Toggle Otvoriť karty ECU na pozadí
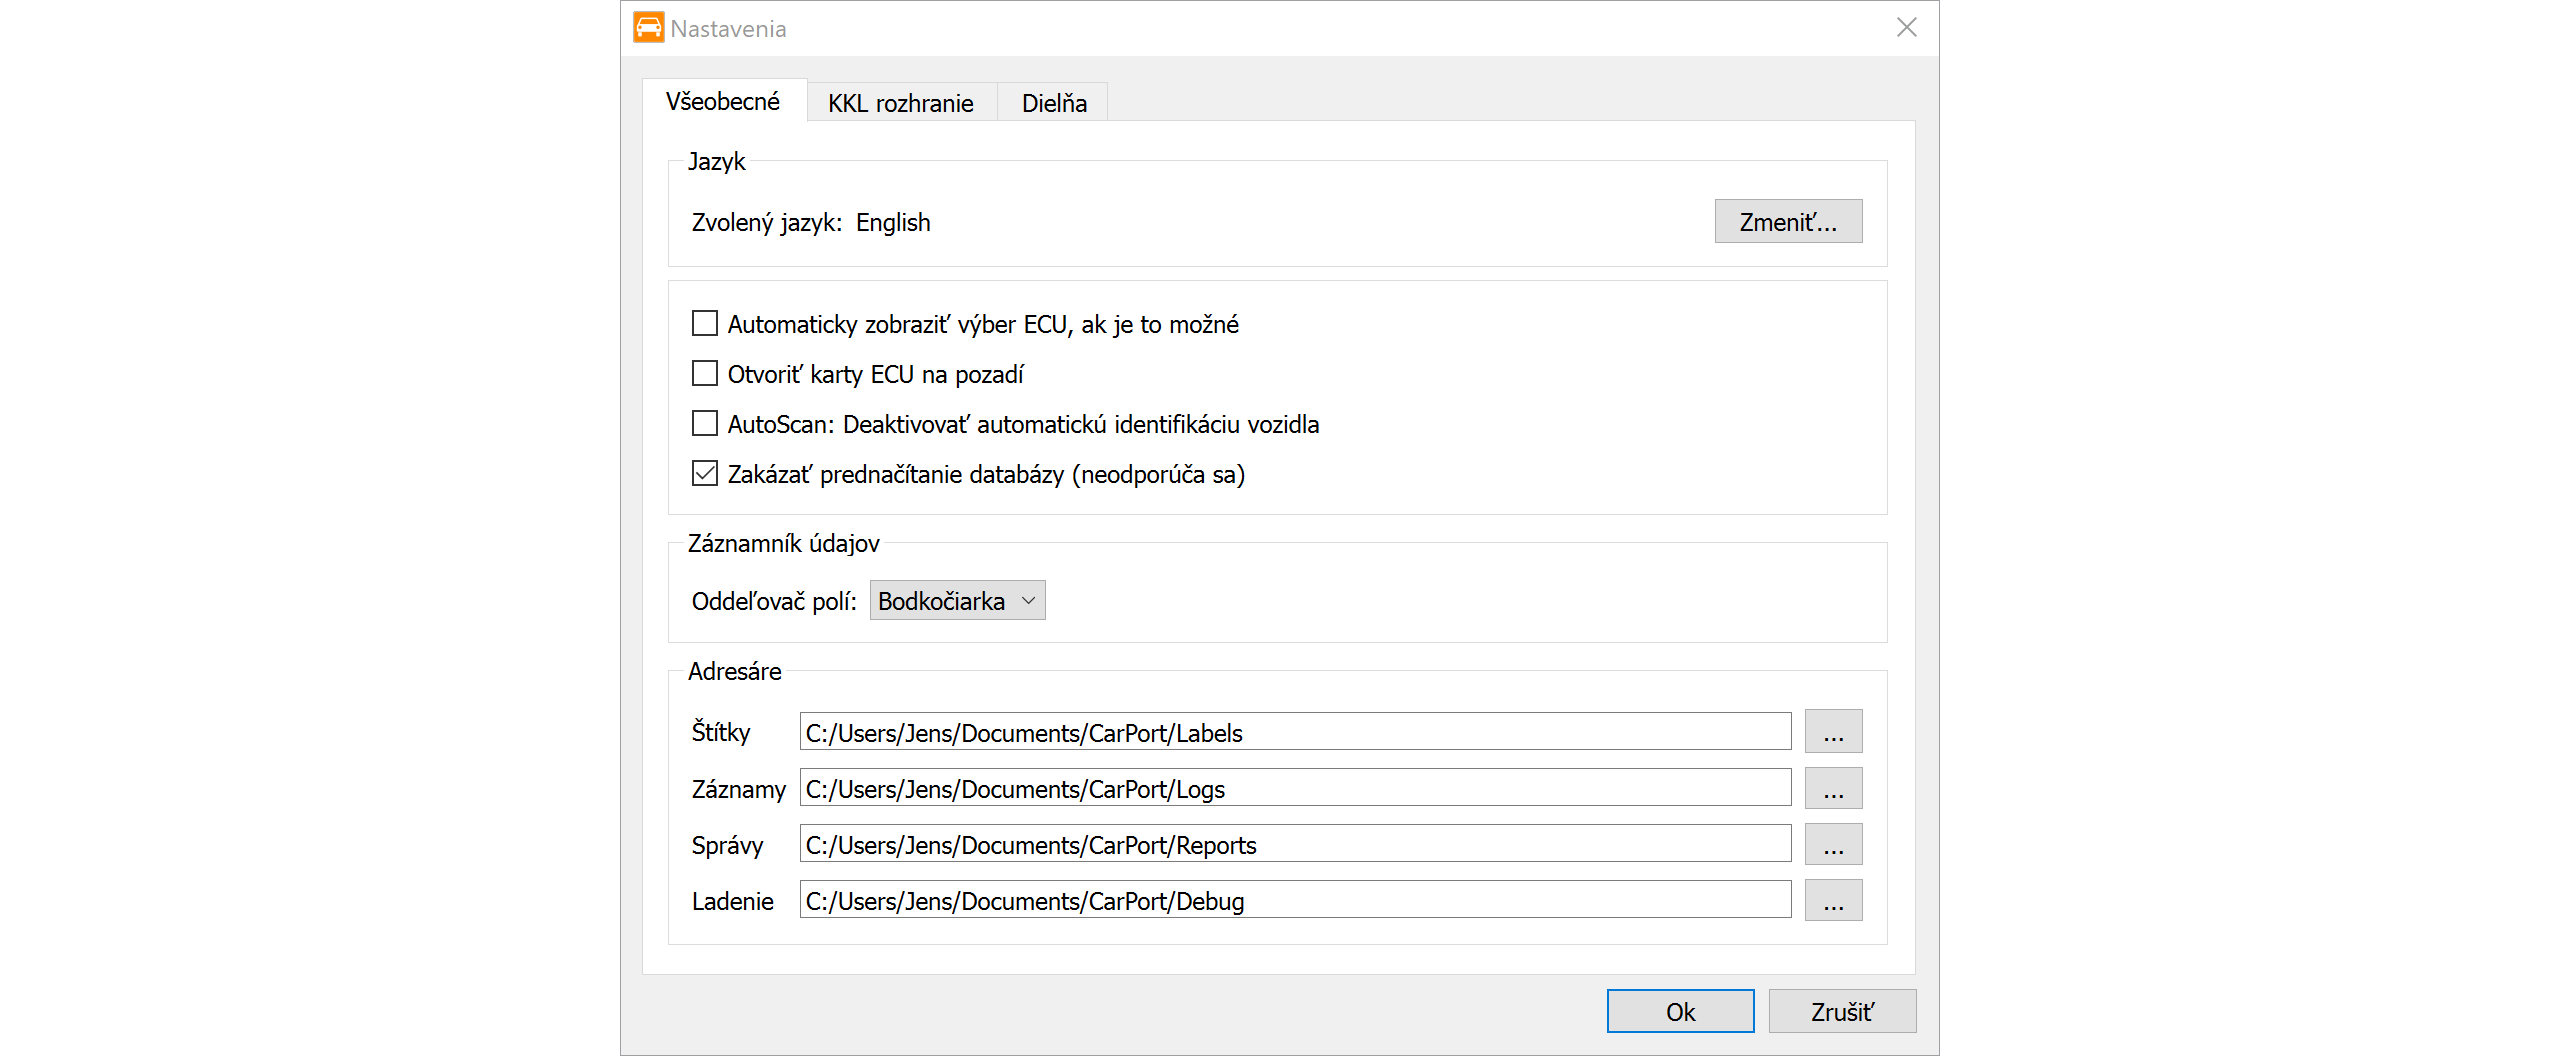Viewport: 2560px width, 1056px height. point(705,374)
